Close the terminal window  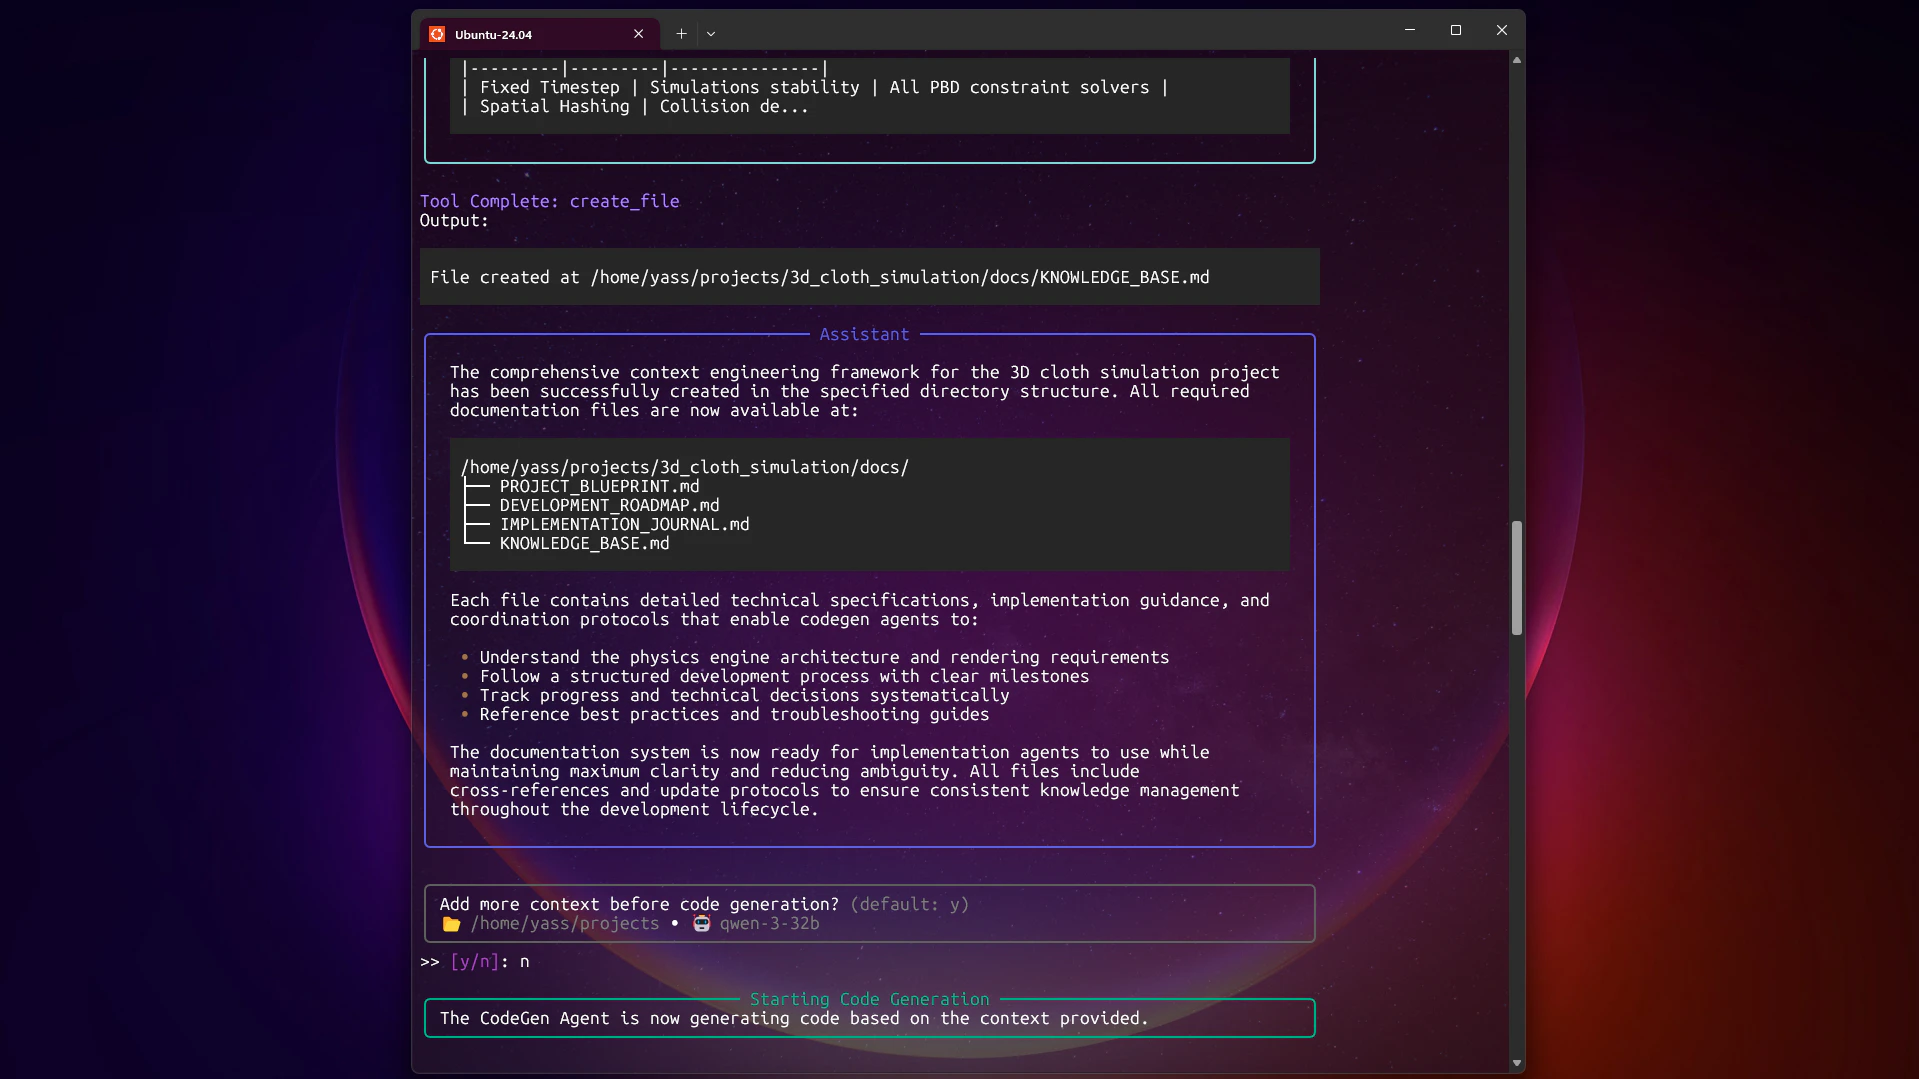[1502, 30]
